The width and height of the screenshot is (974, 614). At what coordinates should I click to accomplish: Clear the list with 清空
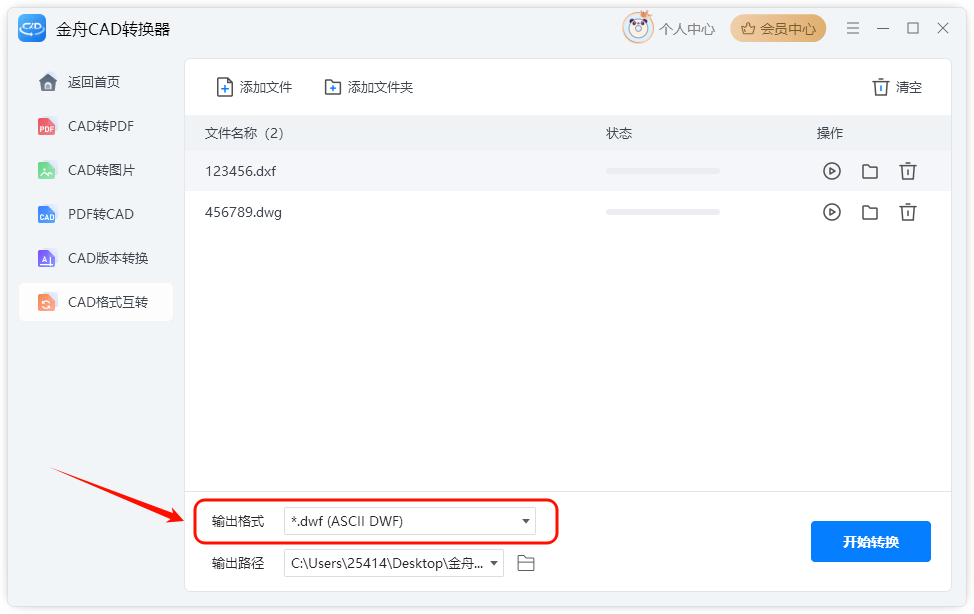pos(896,87)
